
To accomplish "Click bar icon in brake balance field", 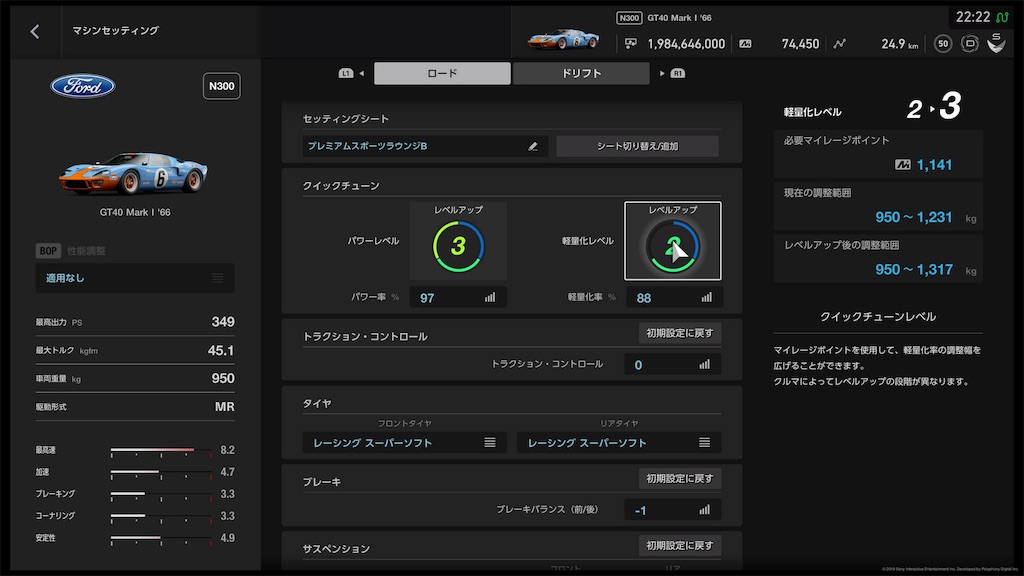I will click(x=704, y=510).
